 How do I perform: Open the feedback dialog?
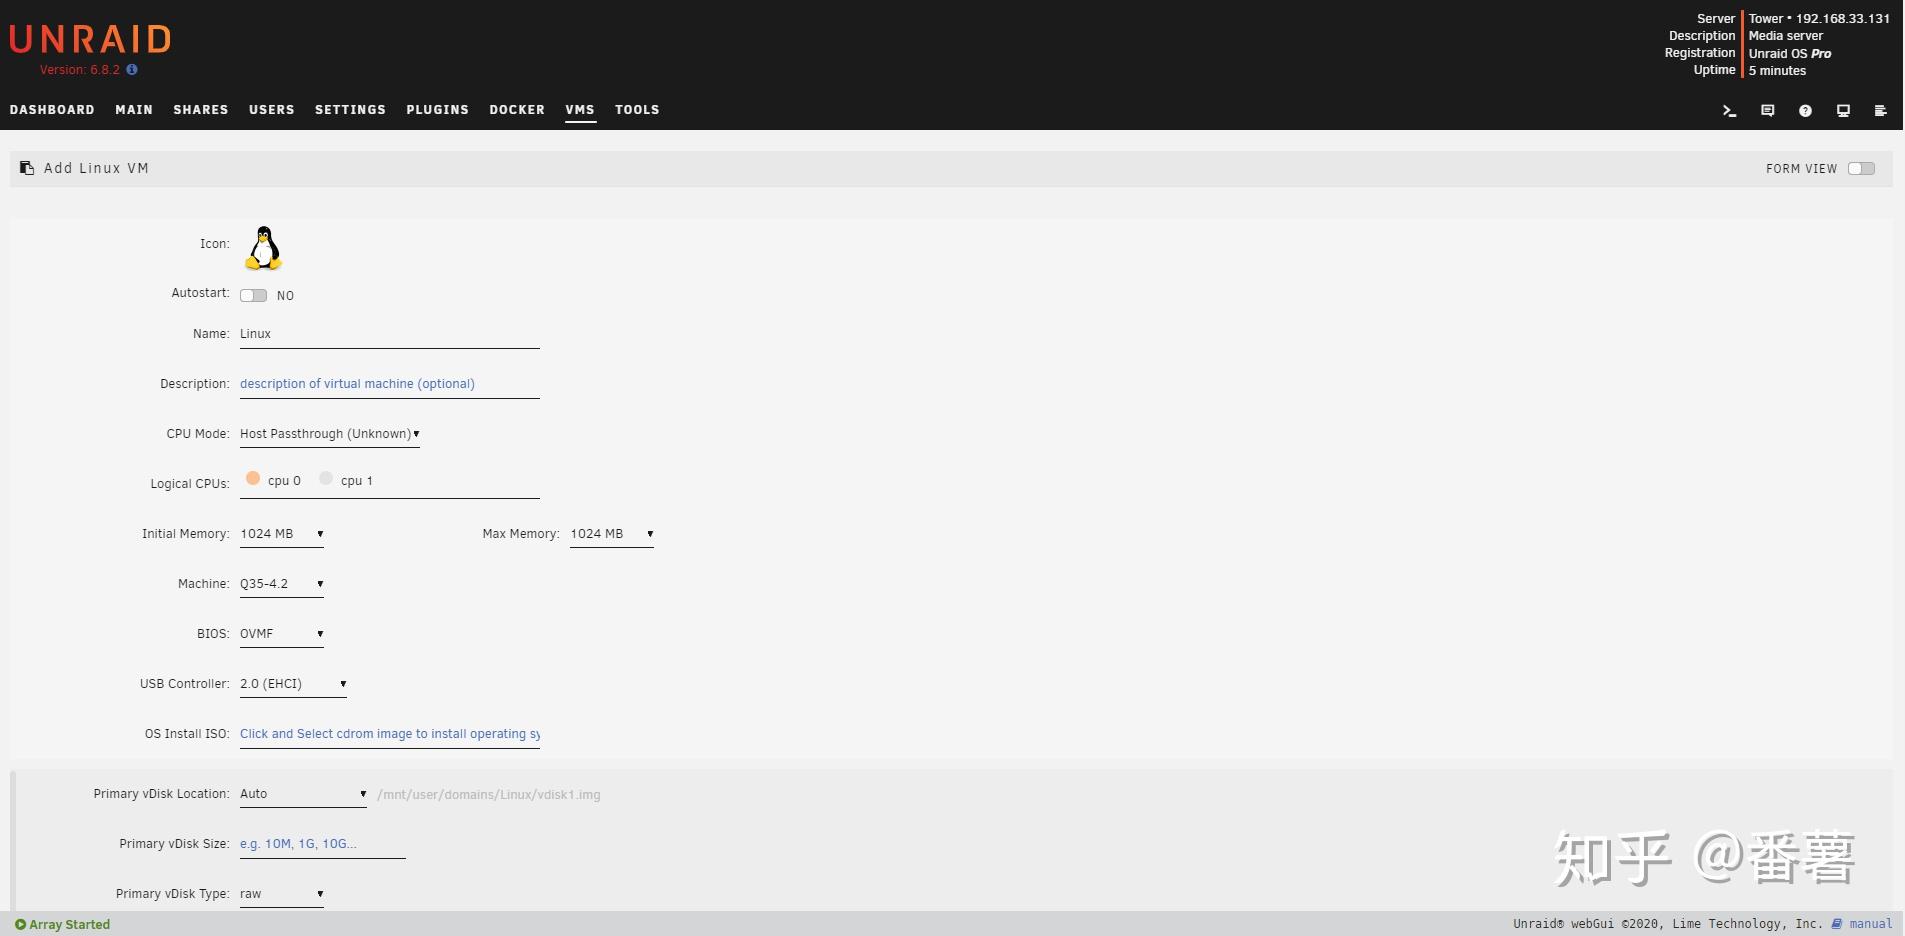[x=1767, y=110]
